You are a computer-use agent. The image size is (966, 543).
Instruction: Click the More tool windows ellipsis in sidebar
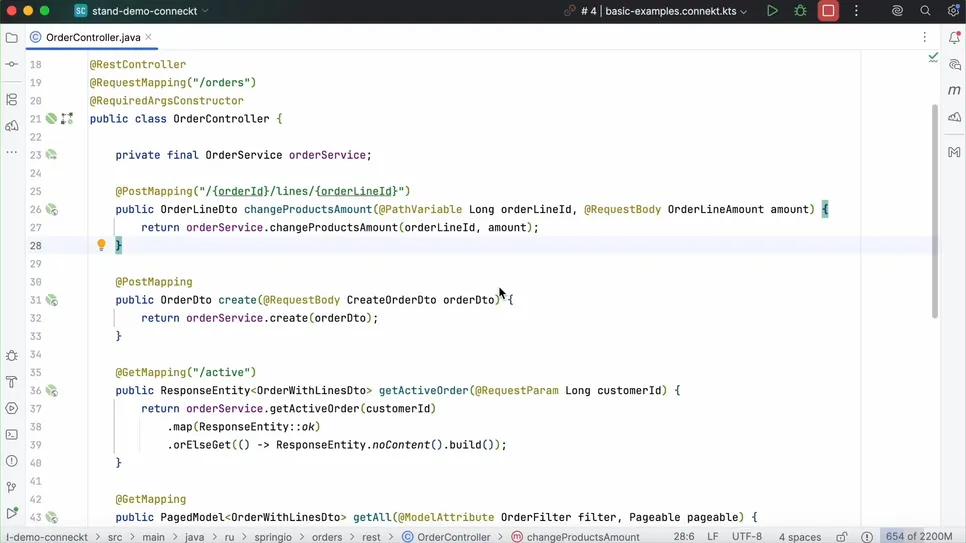pos(12,152)
